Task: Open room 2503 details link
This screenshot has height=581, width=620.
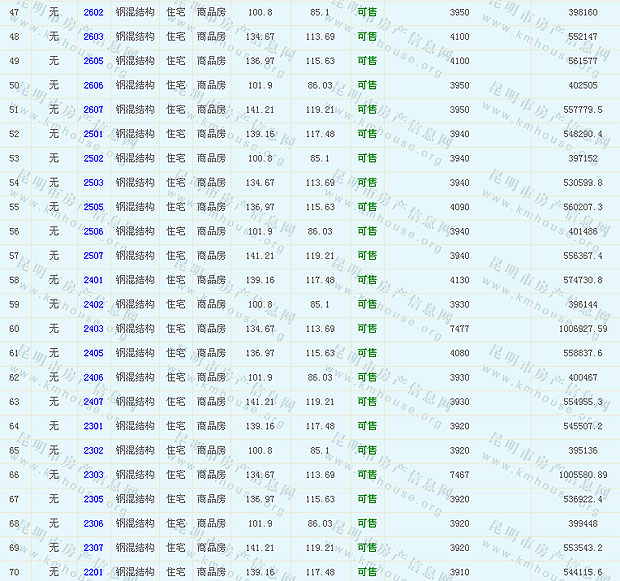Action: (93, 183)
